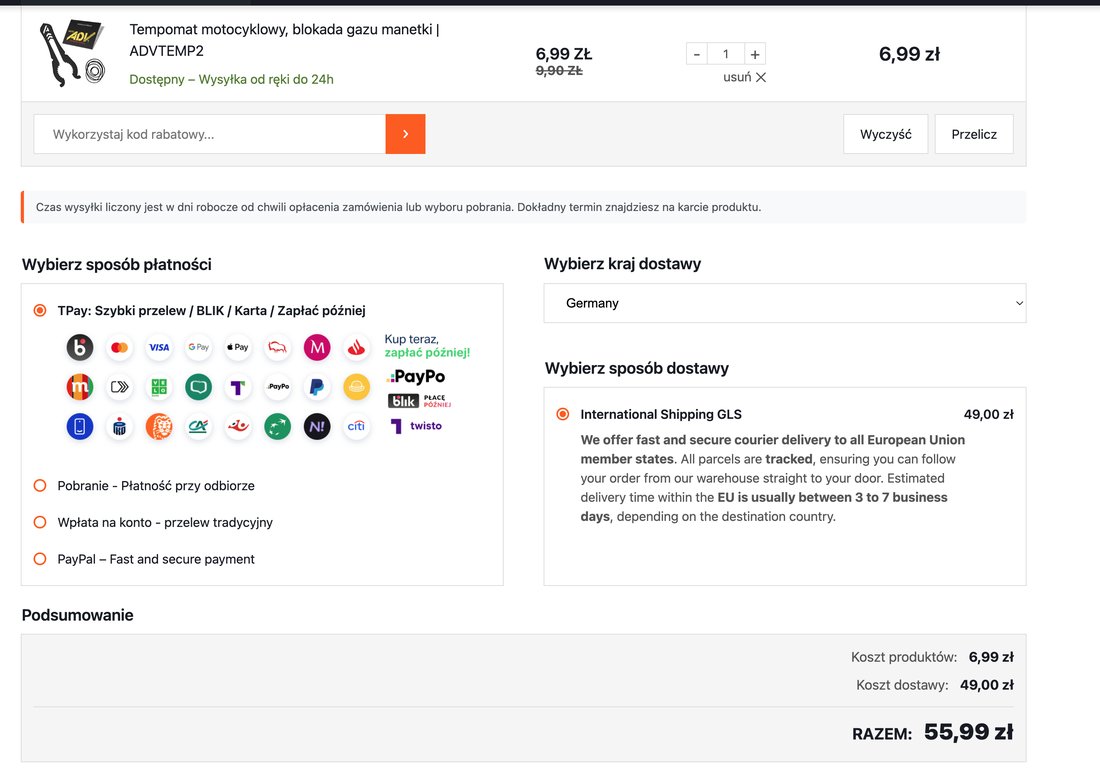Select the Mastercard payment icon
The height and width of the screenshot is (777, 1100).
(119, 347)
